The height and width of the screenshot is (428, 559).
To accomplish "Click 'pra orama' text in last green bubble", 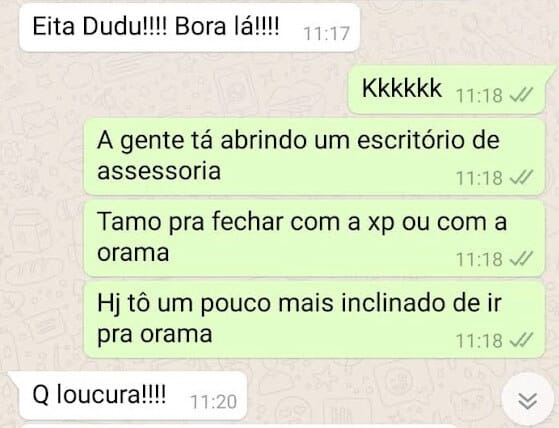I will click(x=154, y=335).
